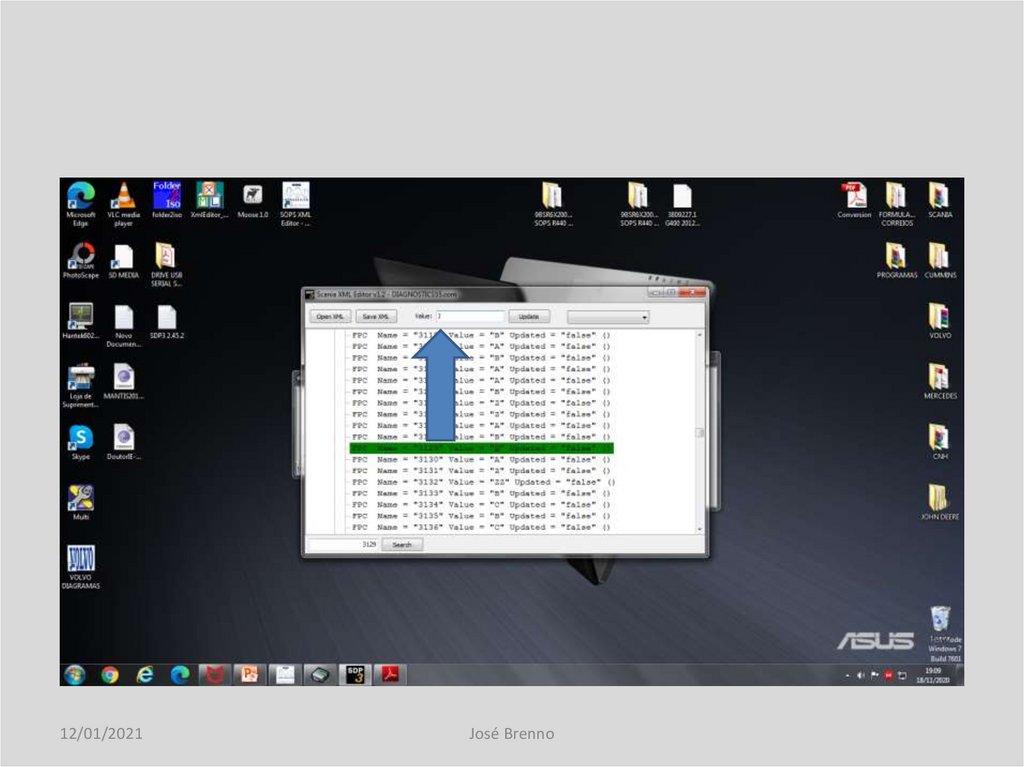This screenshot has height=767, width=1024.
Task: Select the FPC row named 3131
Action: 481,470
